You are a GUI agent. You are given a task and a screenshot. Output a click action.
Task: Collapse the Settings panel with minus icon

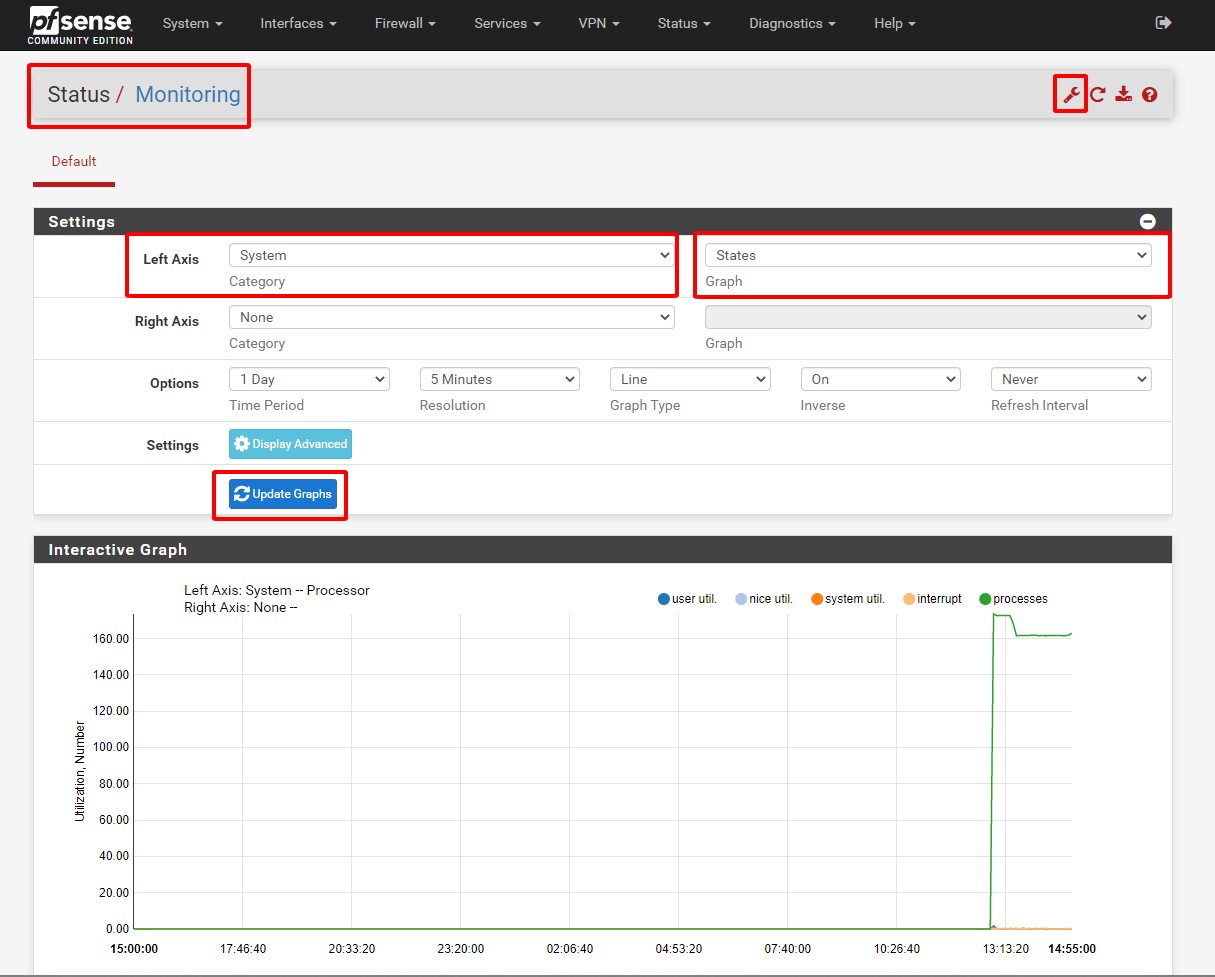[1148, 222]
